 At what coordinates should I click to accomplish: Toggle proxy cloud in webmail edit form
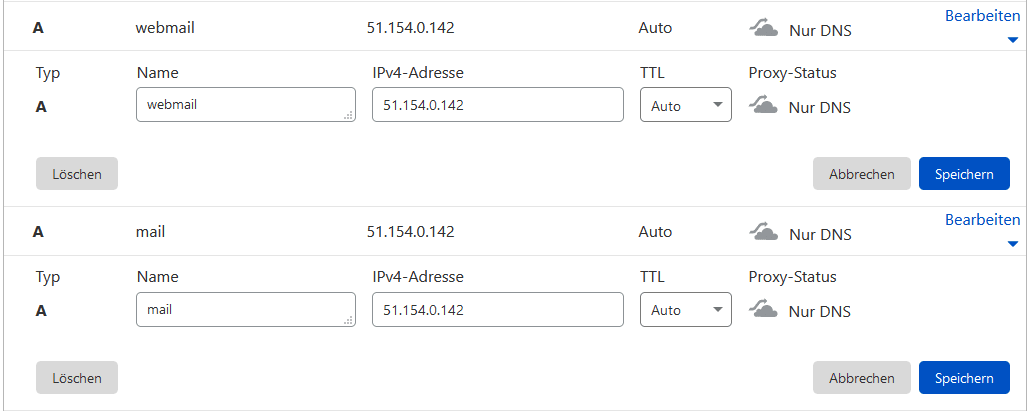click(764, 105)
